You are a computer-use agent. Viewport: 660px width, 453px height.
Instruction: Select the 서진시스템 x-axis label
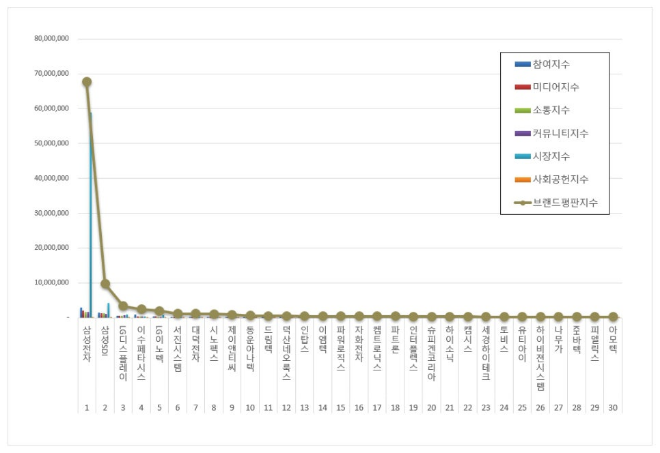(177, 347)
